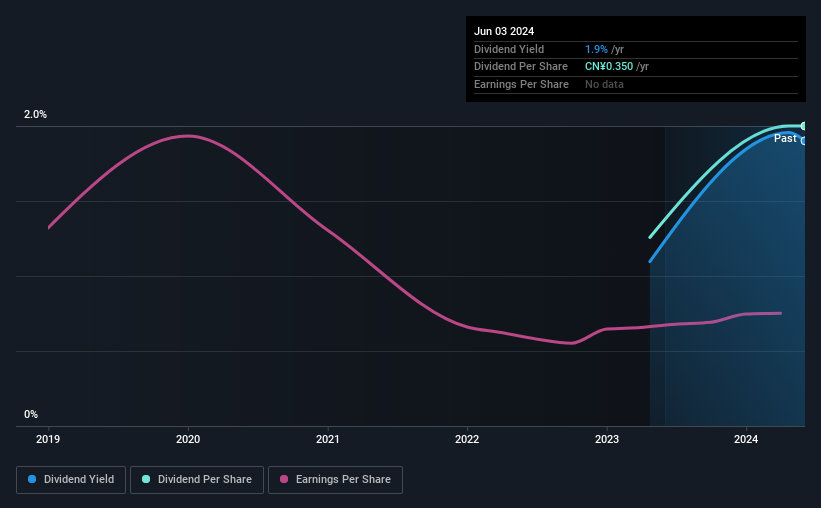Click the Jun 03 2024 tooltip date

pyautogui.click(x=504, y=31)
